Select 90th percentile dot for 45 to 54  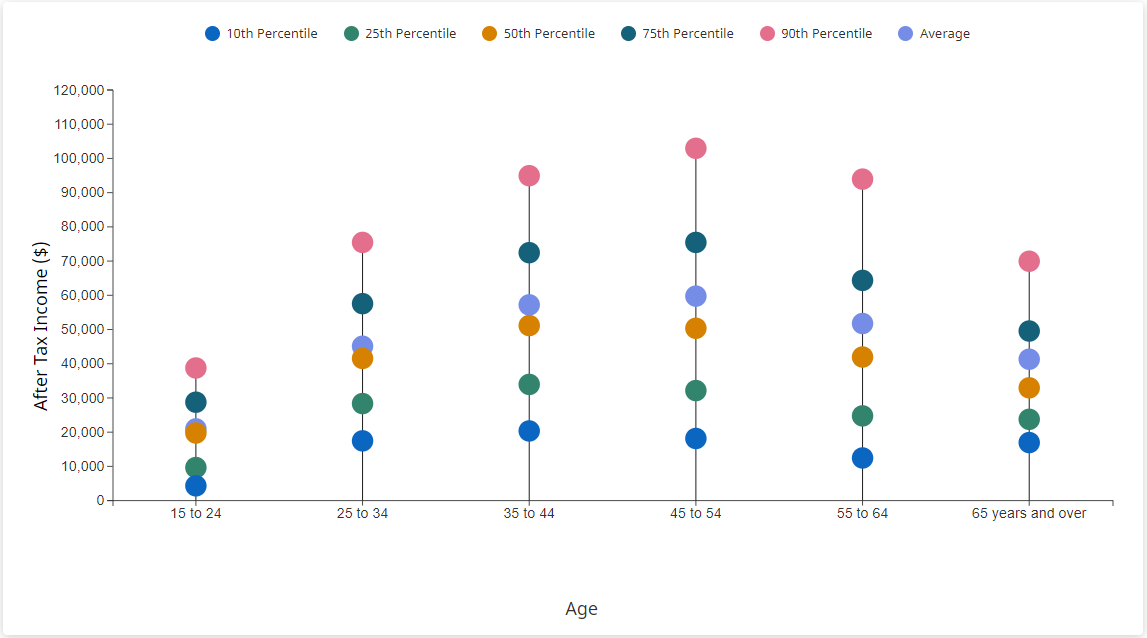coord(696,148)
